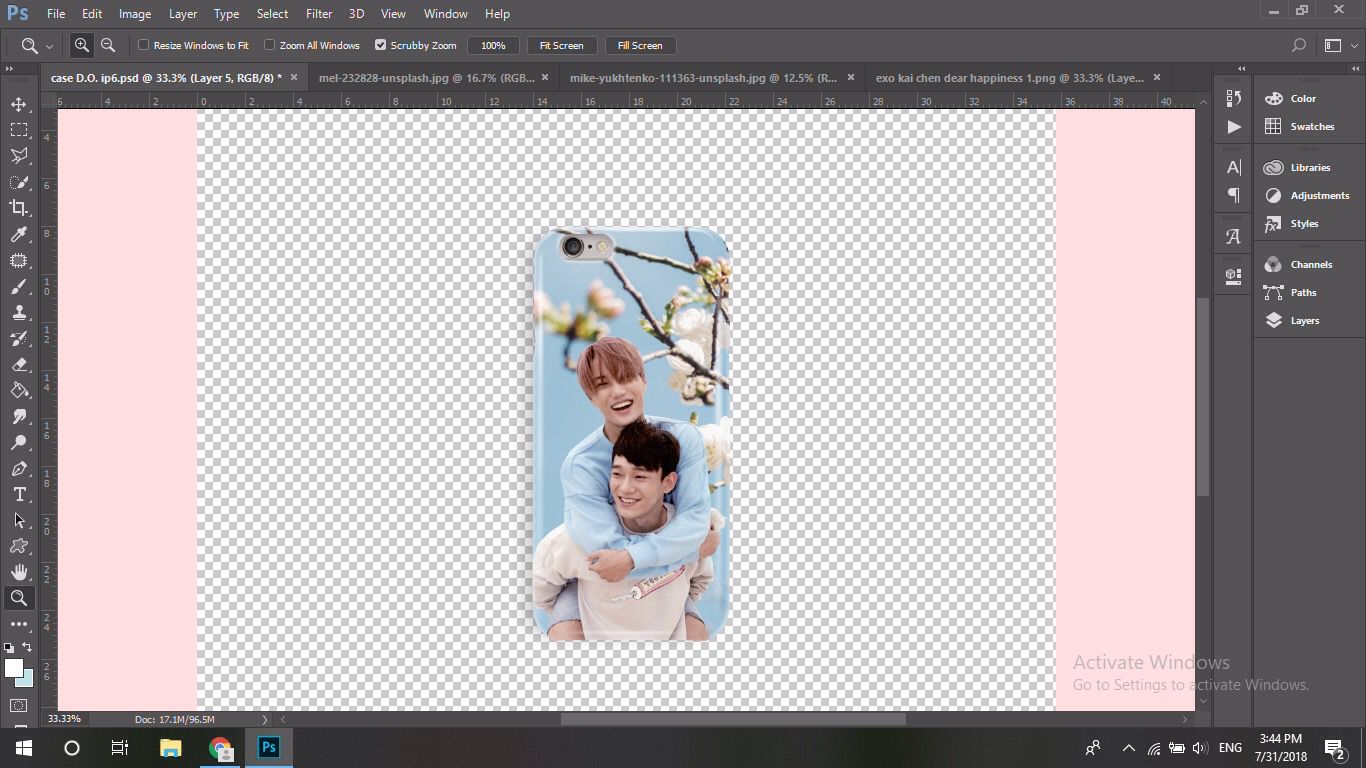Screen dimensions: 1366x768
Task: Select the Path Selection arrow tool
Action: (x=19, y=521)
